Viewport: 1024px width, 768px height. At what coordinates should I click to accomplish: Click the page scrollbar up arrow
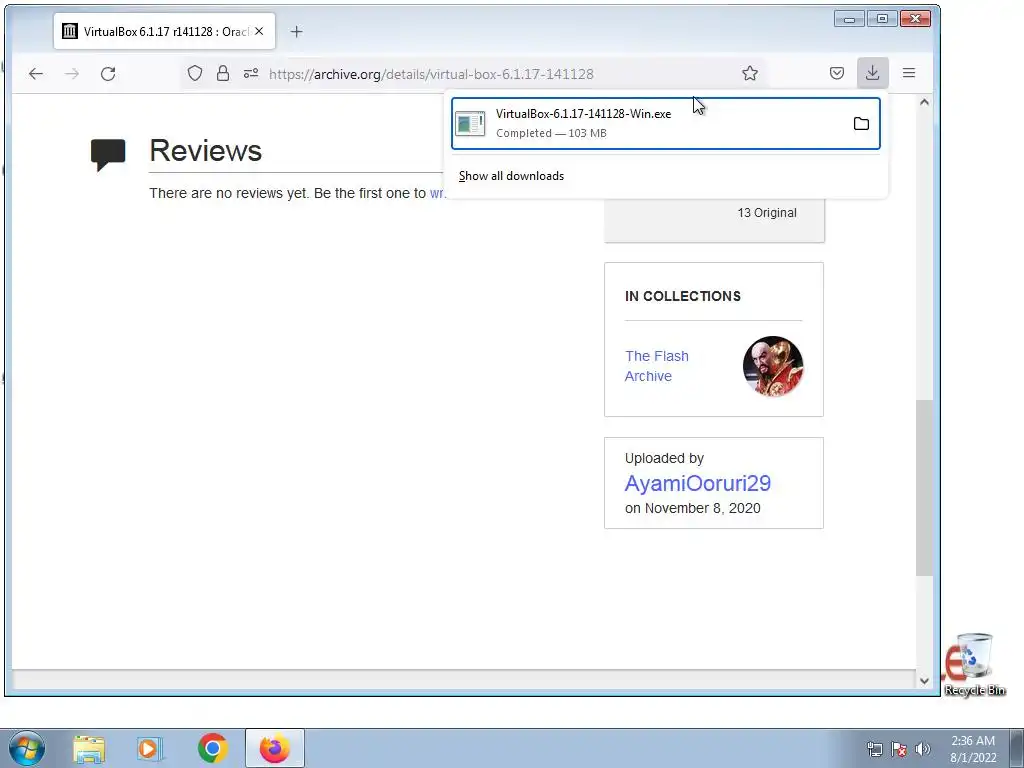click(924, 103)
